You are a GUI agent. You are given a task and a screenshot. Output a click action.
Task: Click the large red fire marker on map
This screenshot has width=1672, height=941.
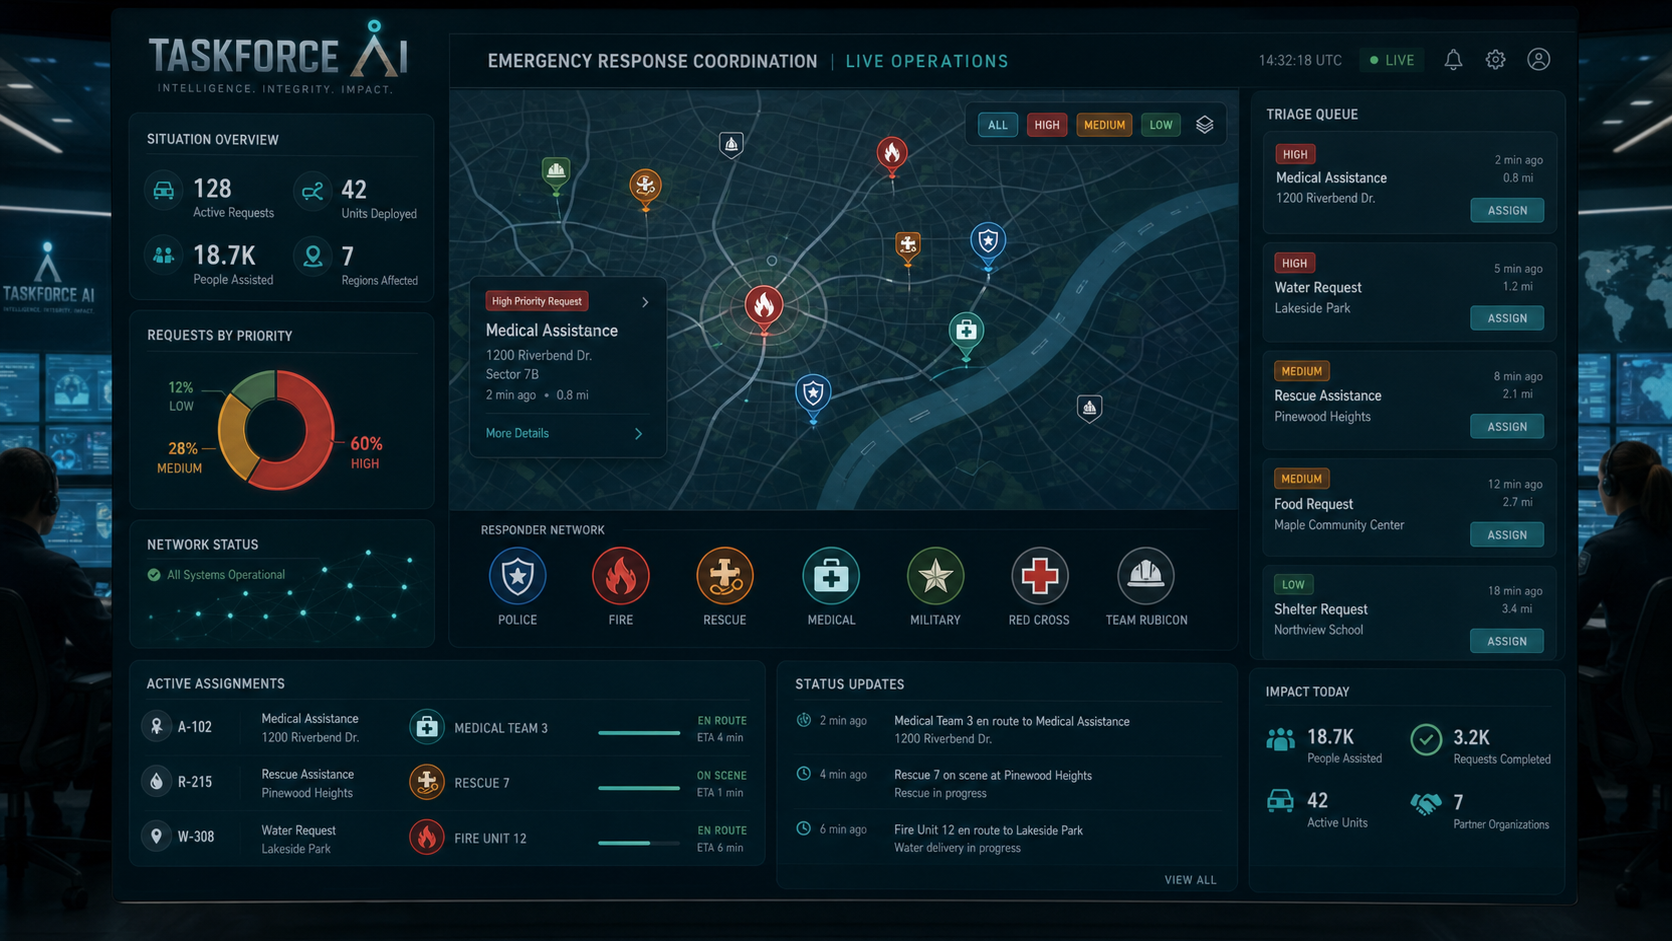pyautogui.click(x=764, y=308)
